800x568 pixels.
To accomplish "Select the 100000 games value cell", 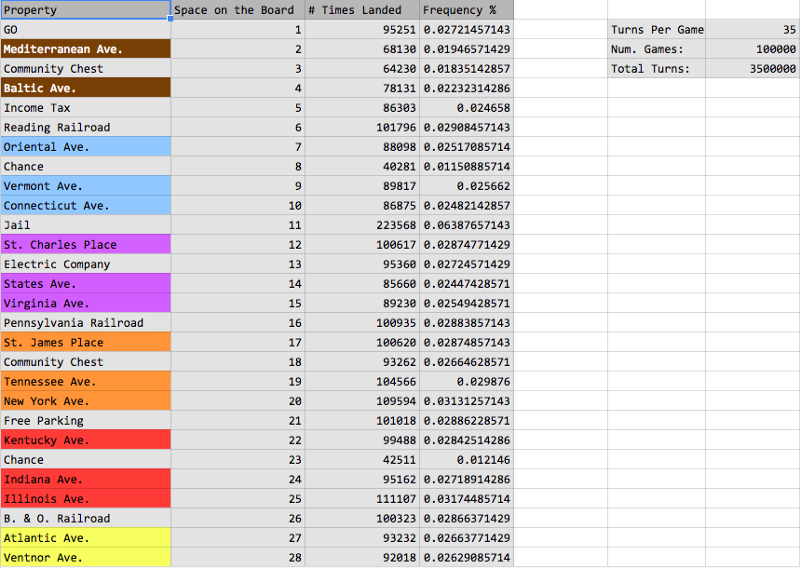I will coord(753,49).
